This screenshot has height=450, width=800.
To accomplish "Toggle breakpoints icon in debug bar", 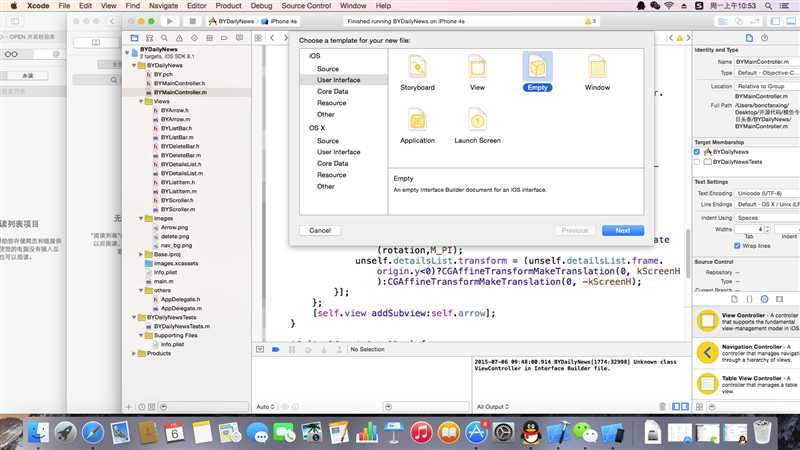I will point(276,349).
